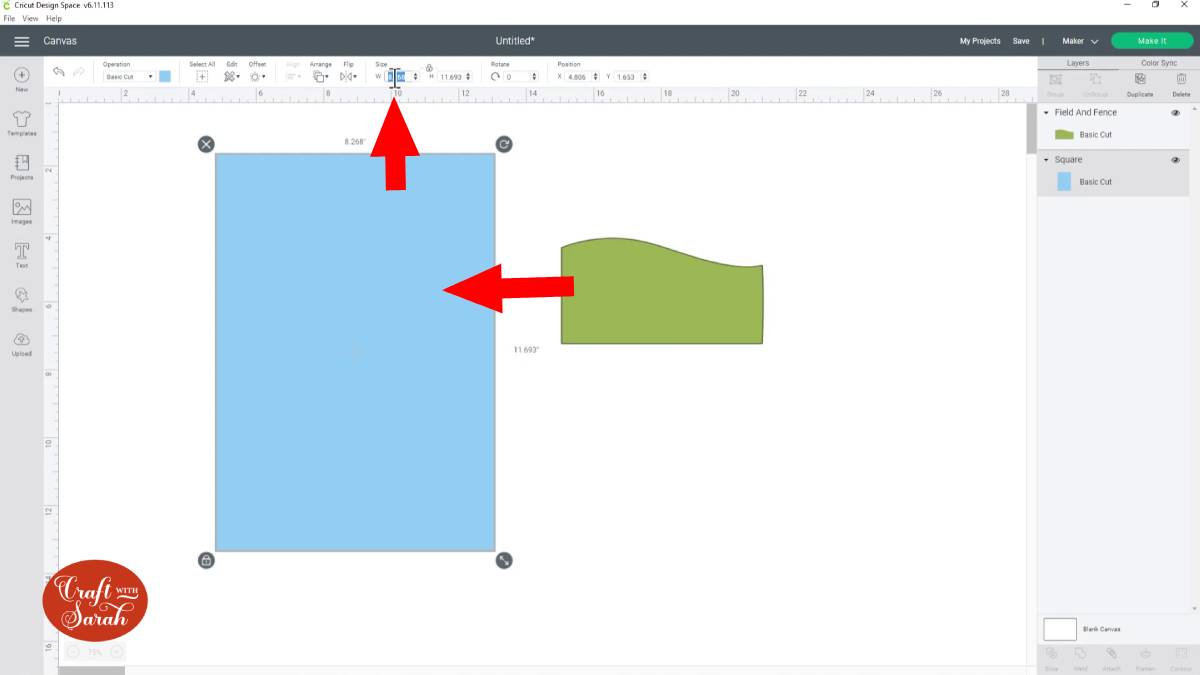
Task: Collapse the Field And Fence layer group
Action: [1046, 113]
